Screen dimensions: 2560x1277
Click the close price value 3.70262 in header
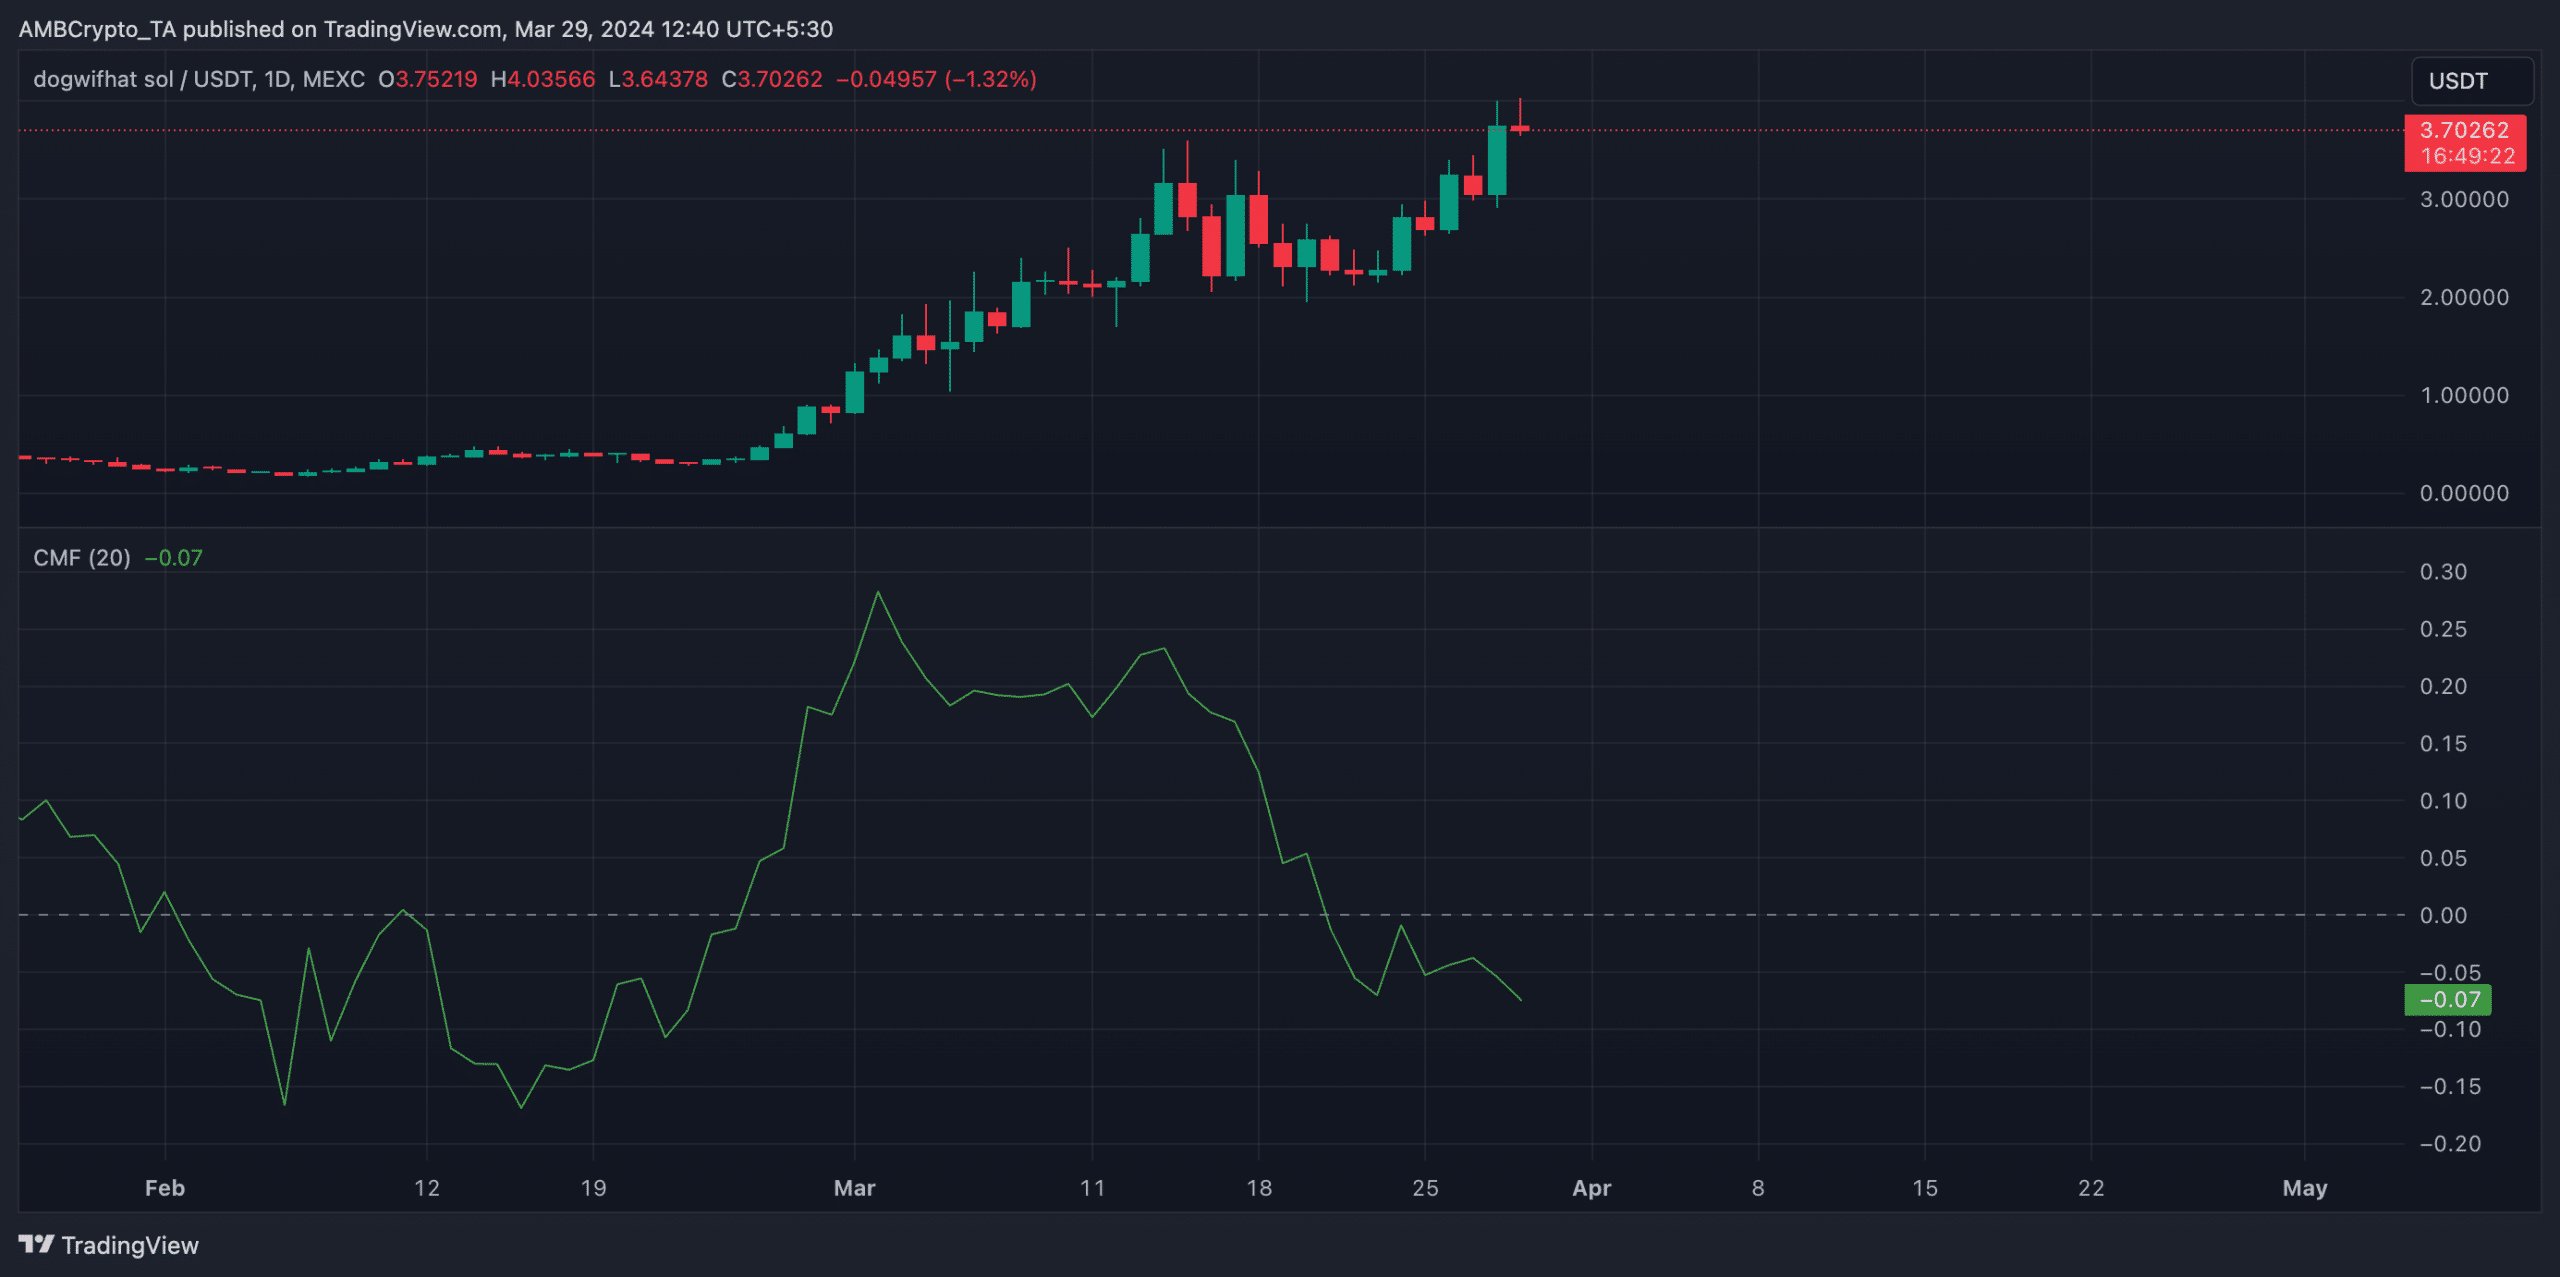click(x=780, y=79)
